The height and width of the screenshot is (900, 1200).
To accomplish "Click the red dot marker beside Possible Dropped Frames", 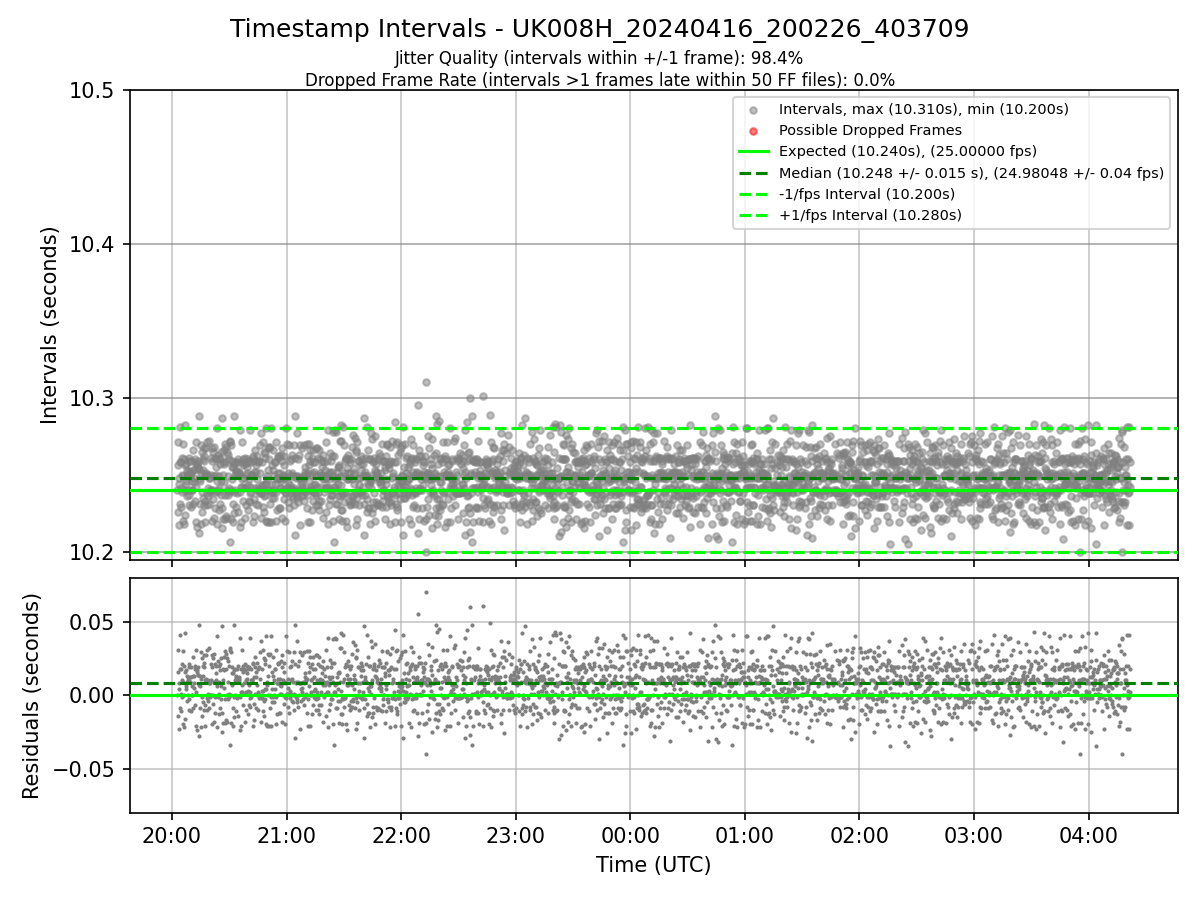I will tap(754, 131).
